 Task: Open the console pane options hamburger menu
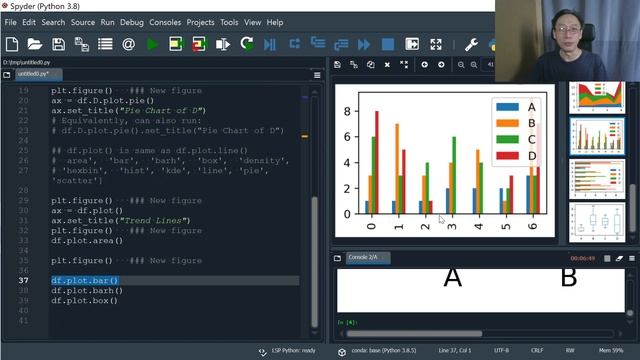pyautogui.click(x=631, y=258)
